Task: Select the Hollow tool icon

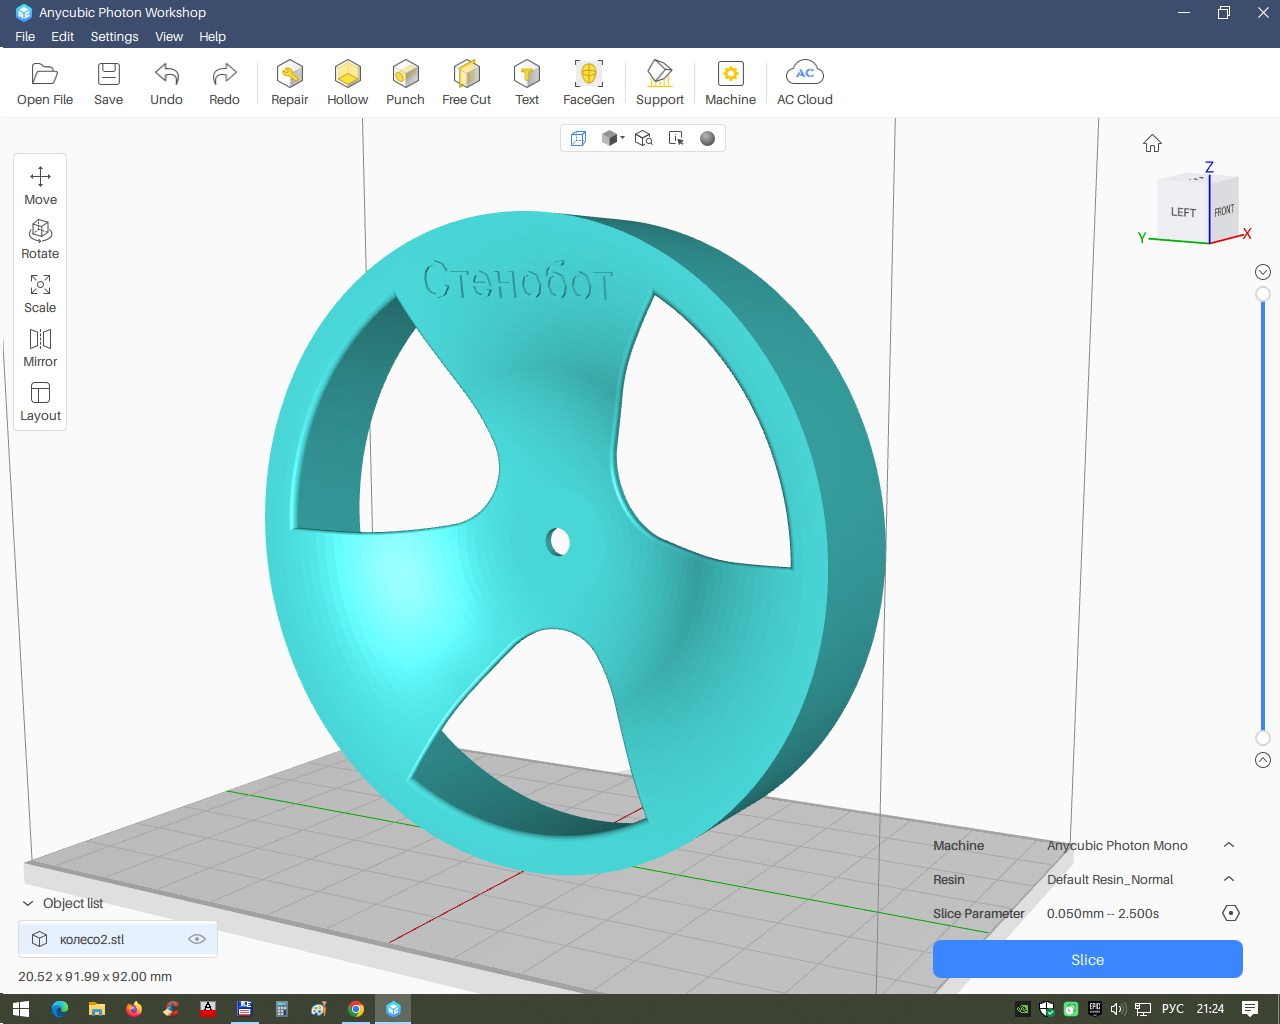Action: pos(347,82)
